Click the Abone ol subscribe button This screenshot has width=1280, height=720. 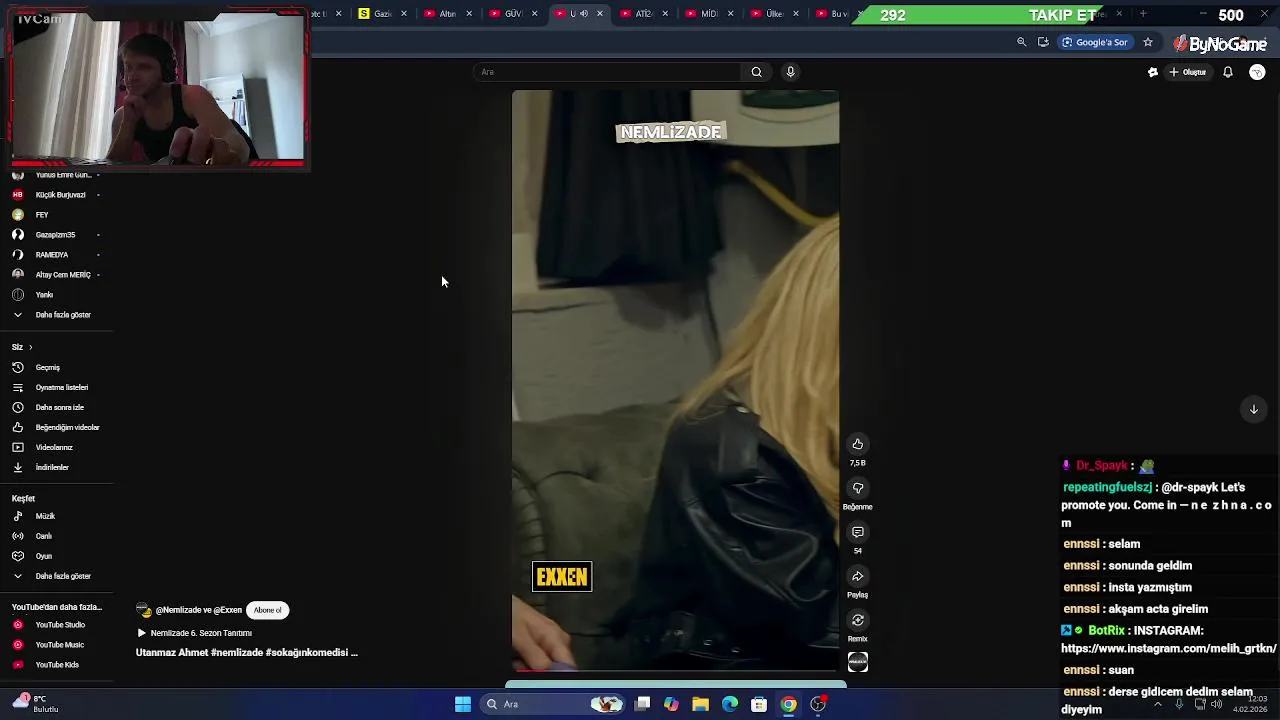click(x=267, y=610)
